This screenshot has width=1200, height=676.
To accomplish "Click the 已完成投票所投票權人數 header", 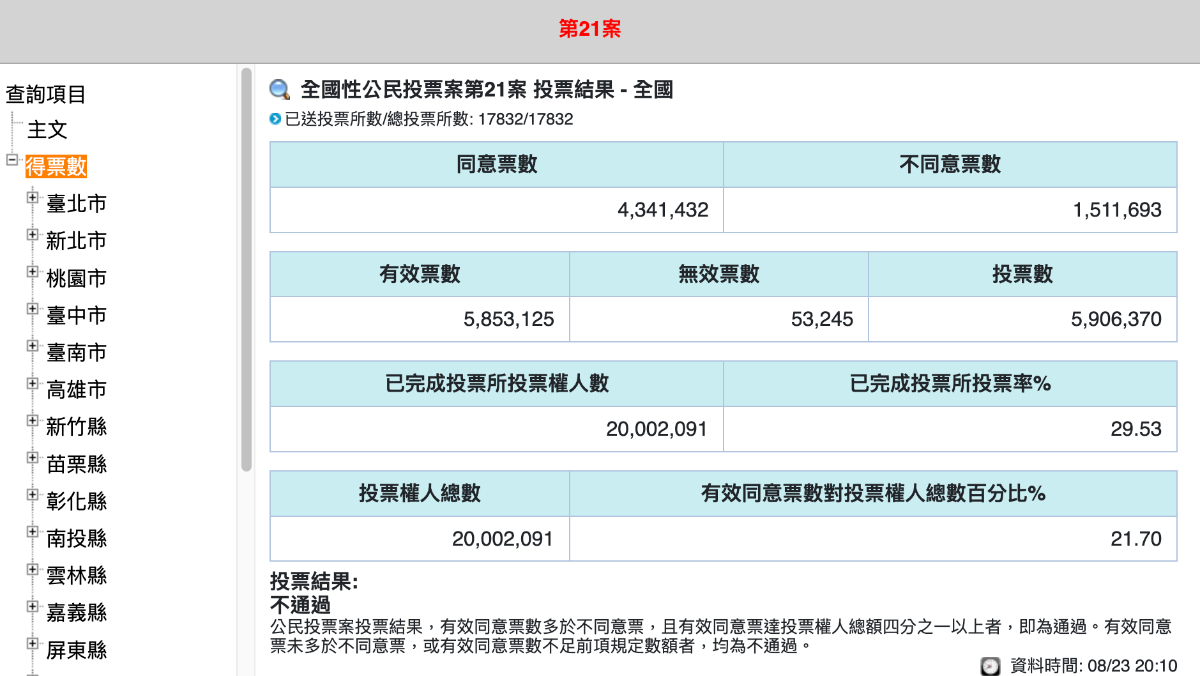I will (497, 384).
